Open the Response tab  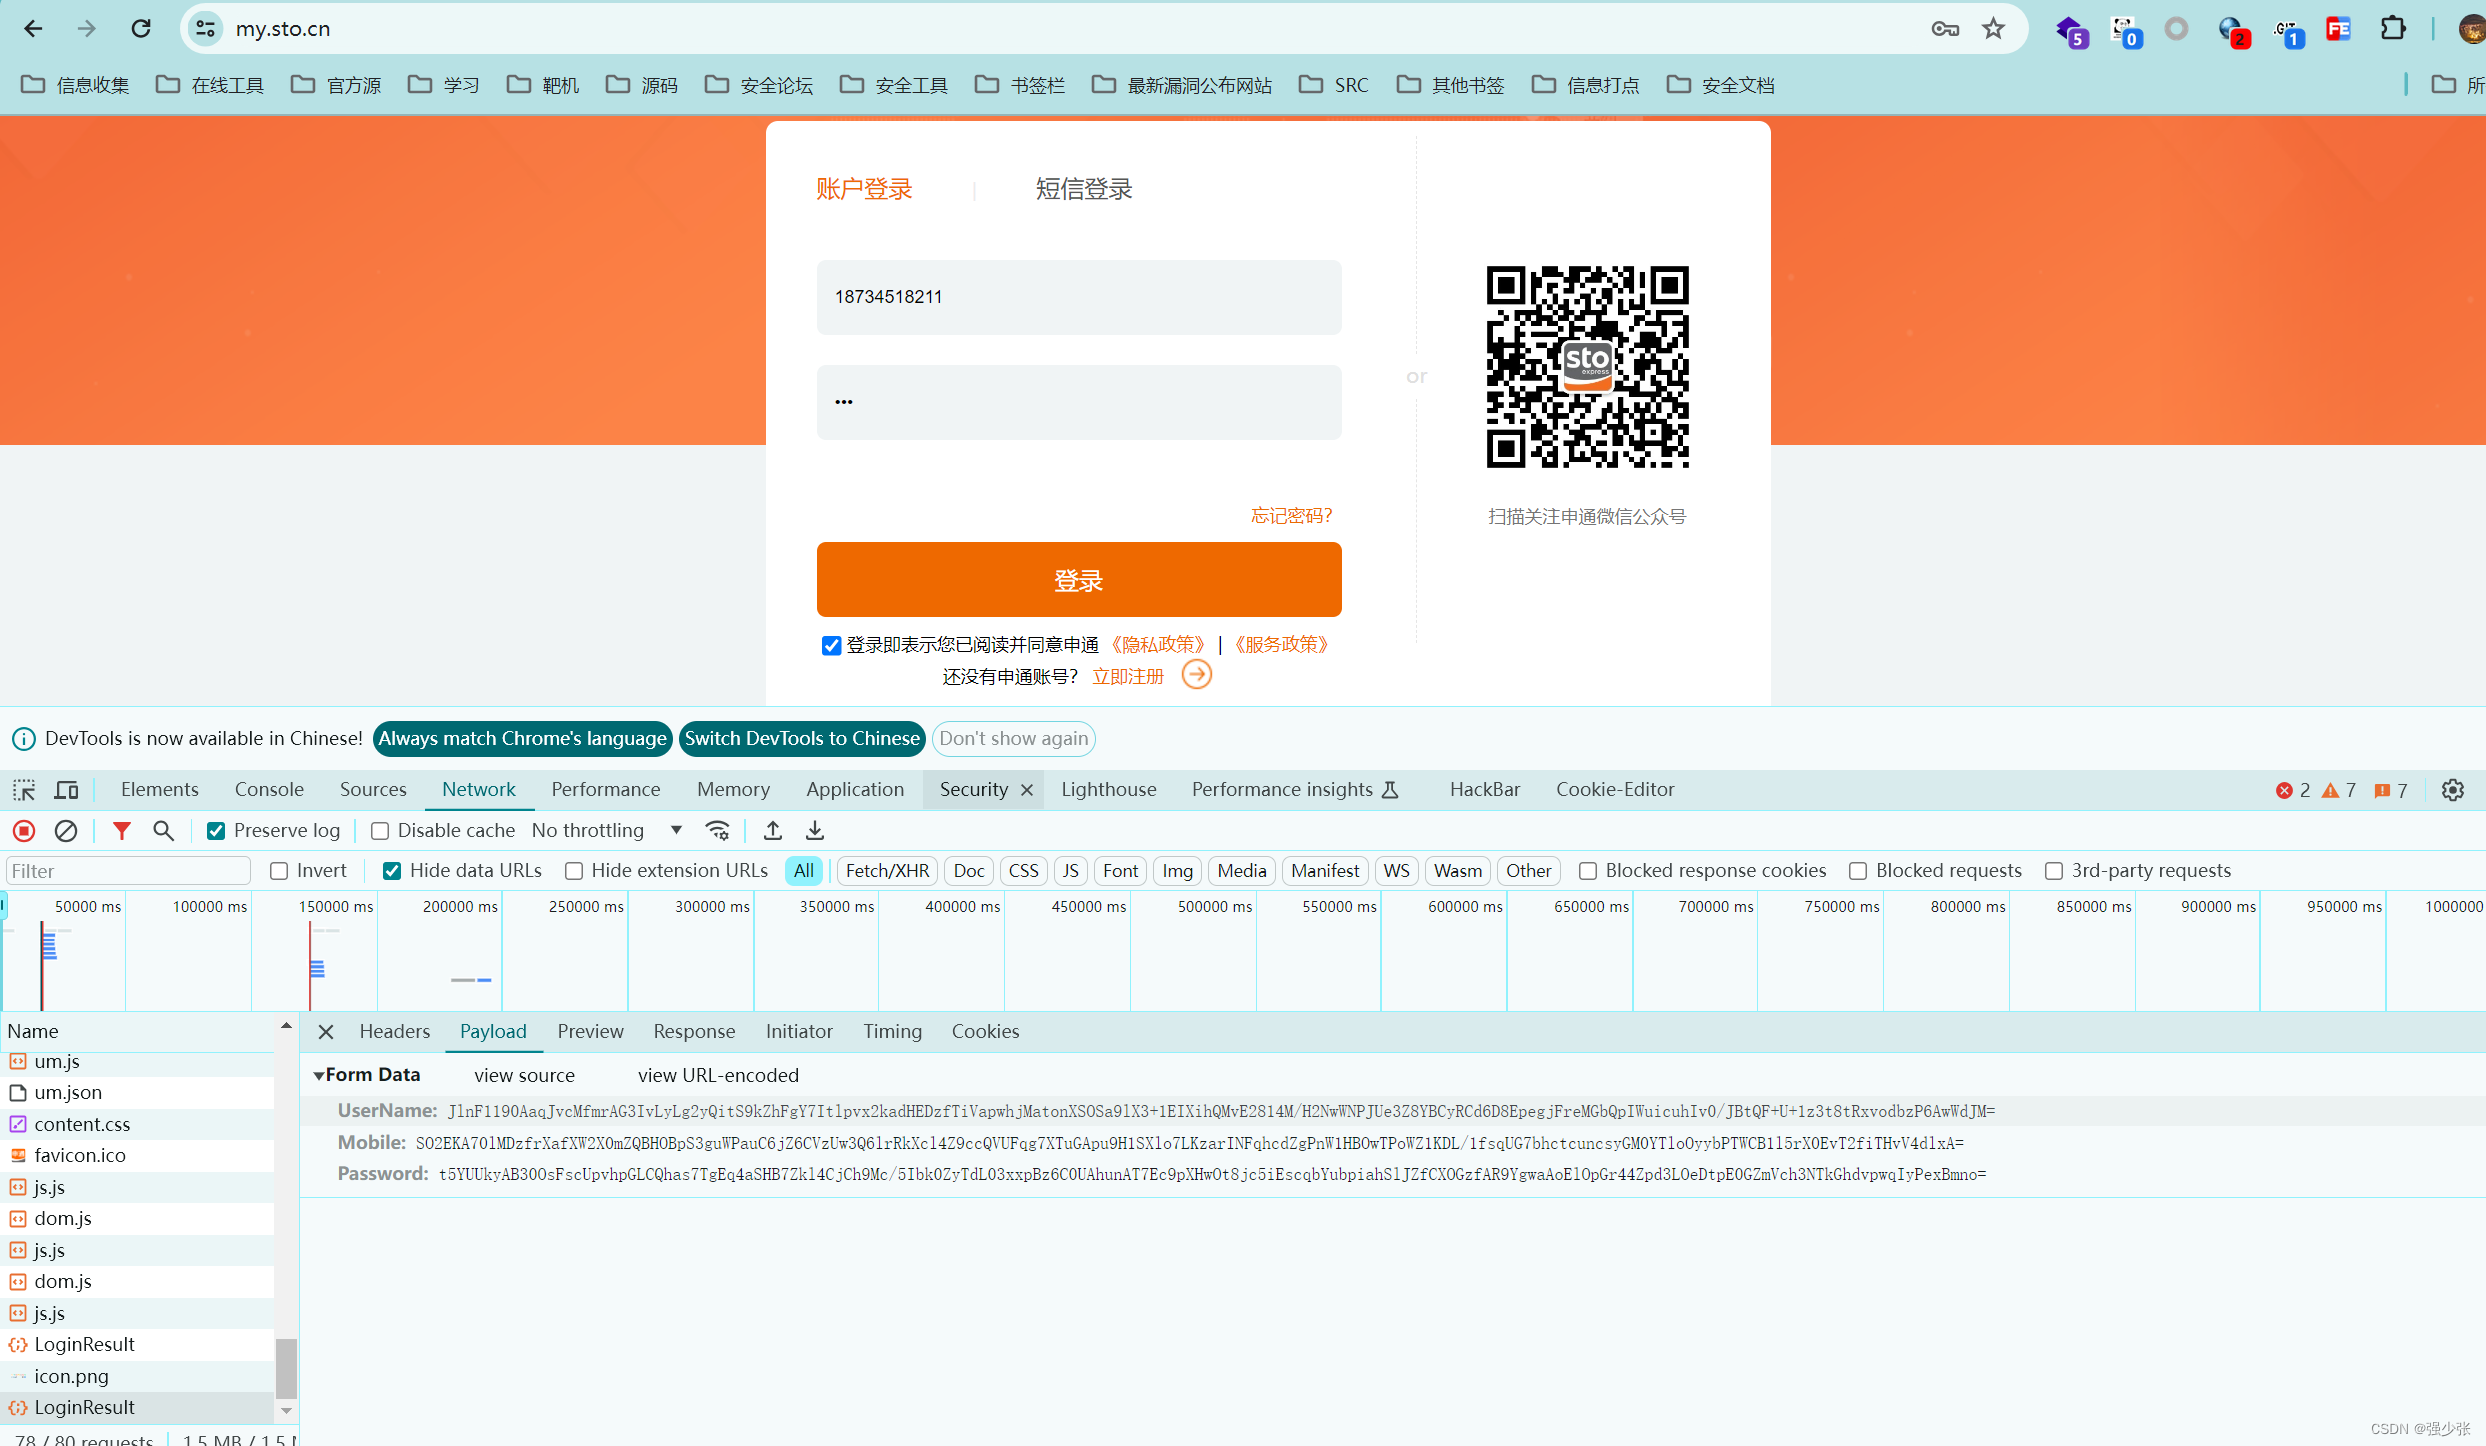point(693,1032)
